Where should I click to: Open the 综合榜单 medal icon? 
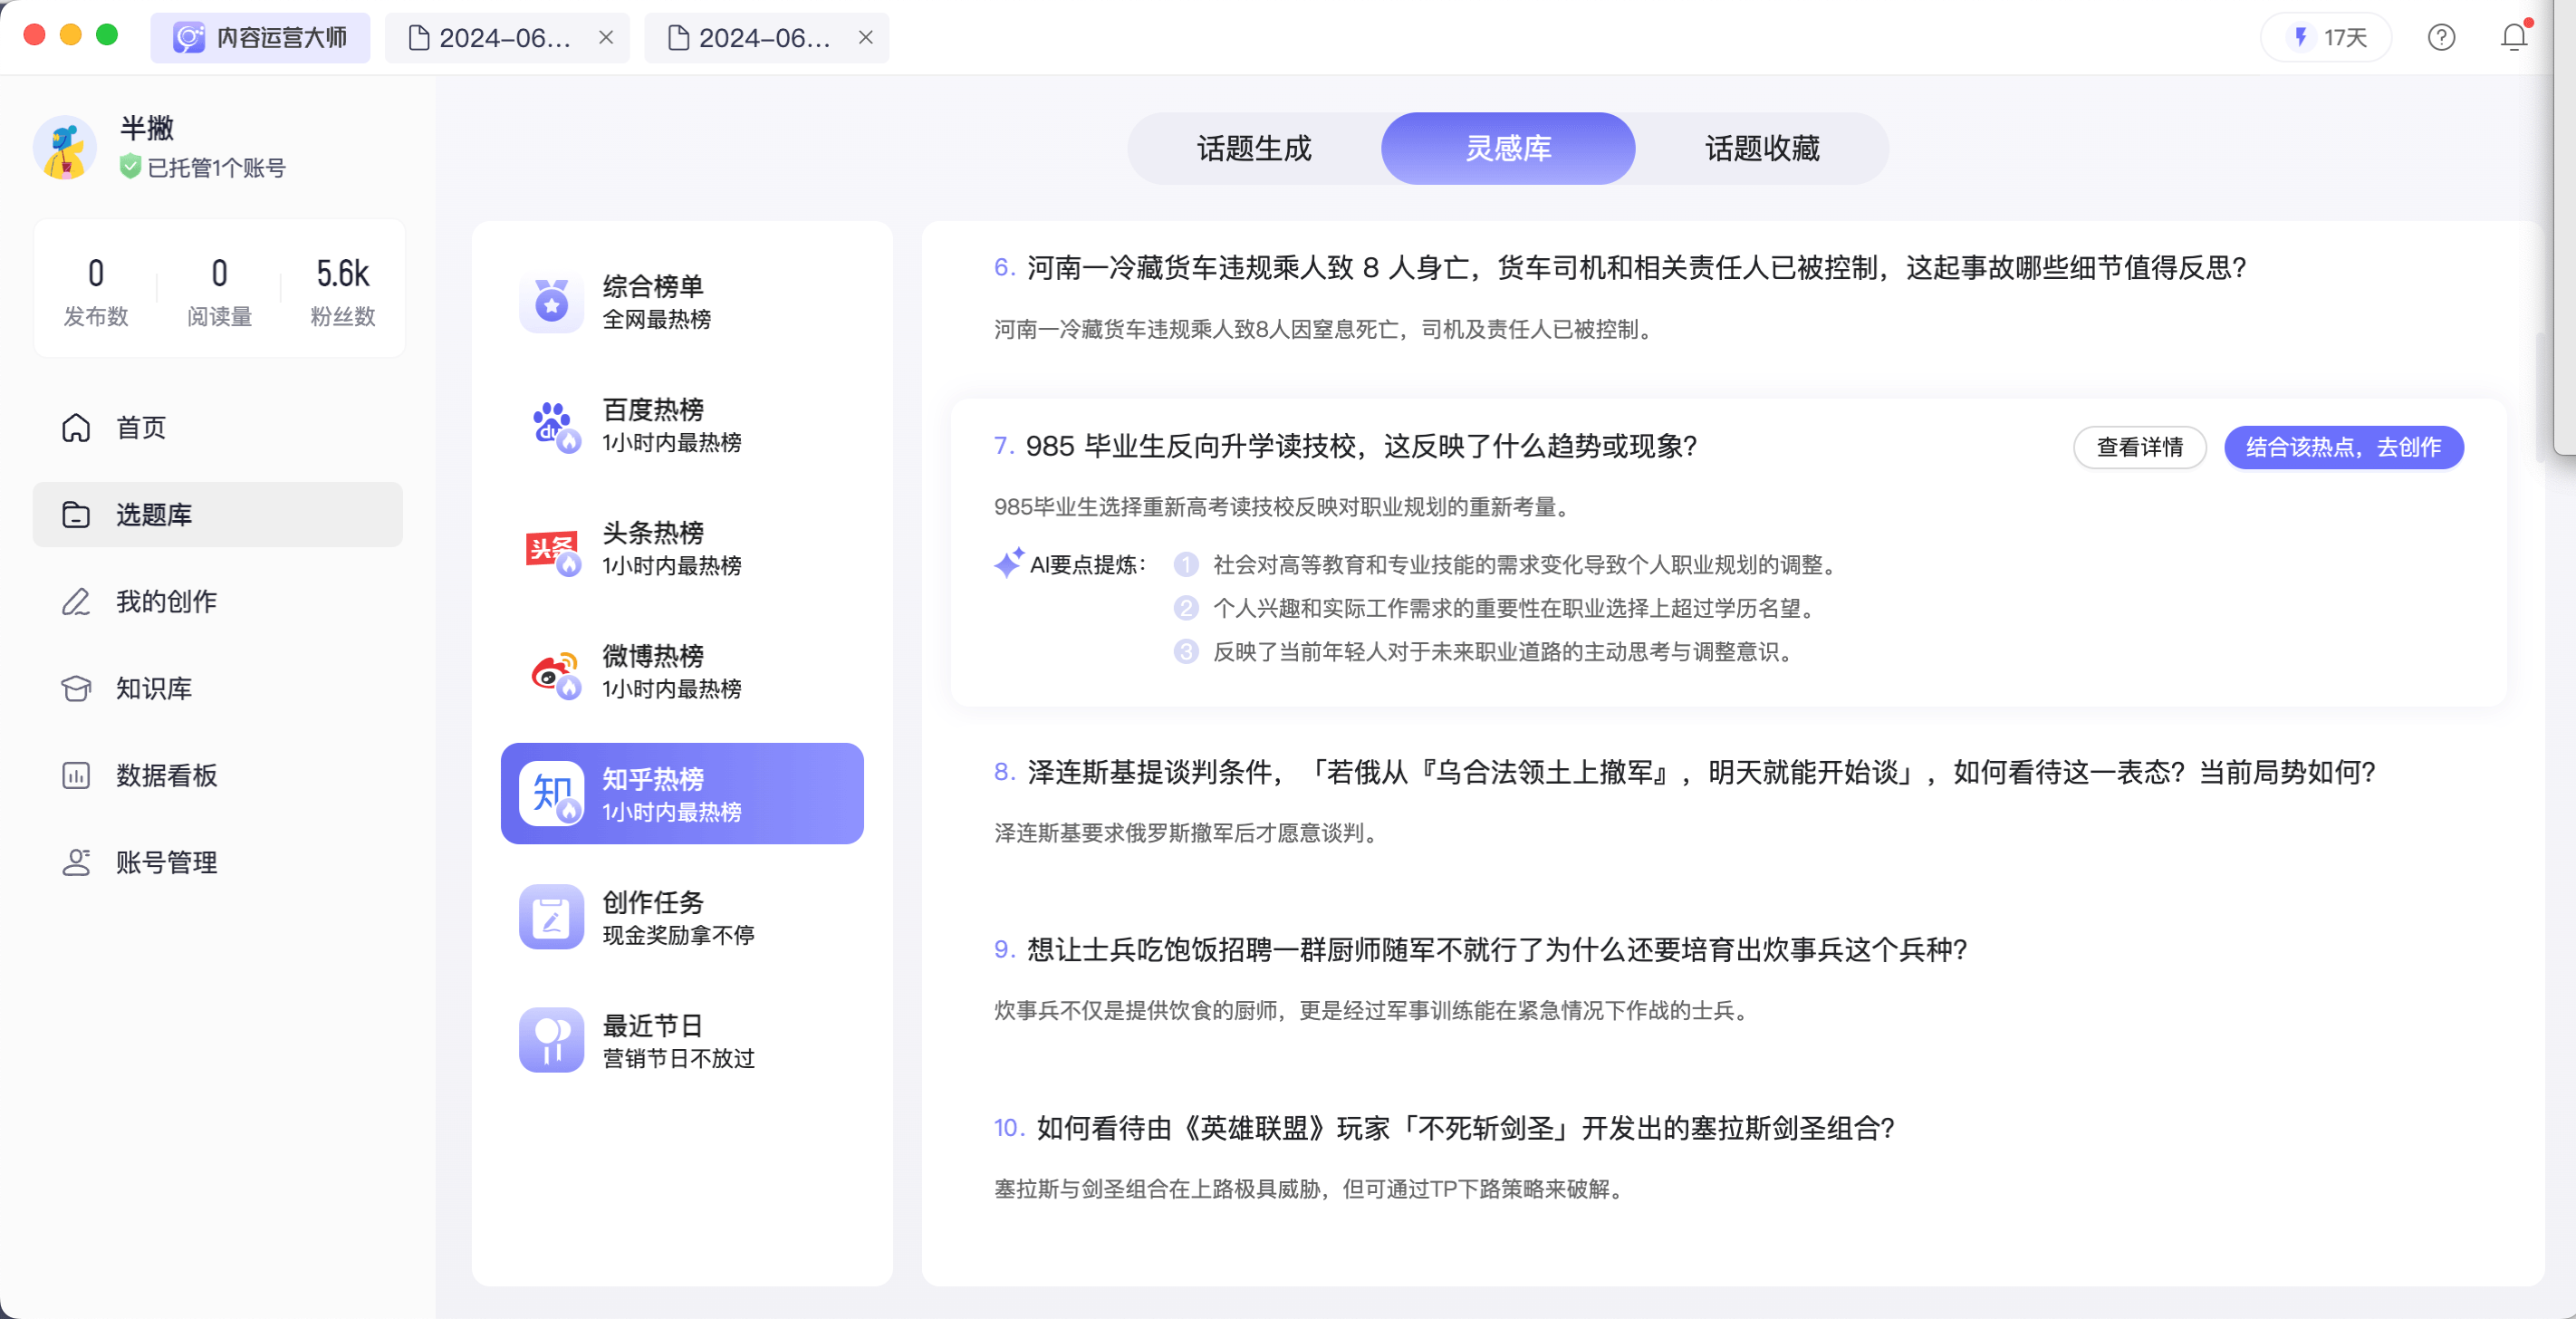pyautogui.click(x=551, y=302)
